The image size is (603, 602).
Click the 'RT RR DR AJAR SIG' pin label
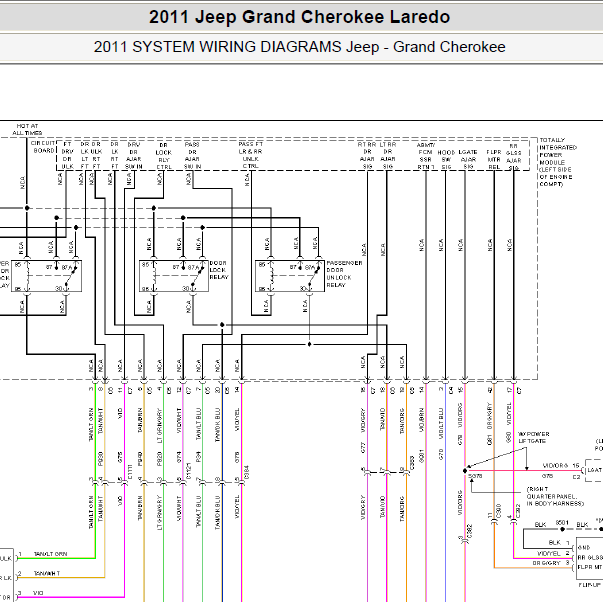[367, 155]
